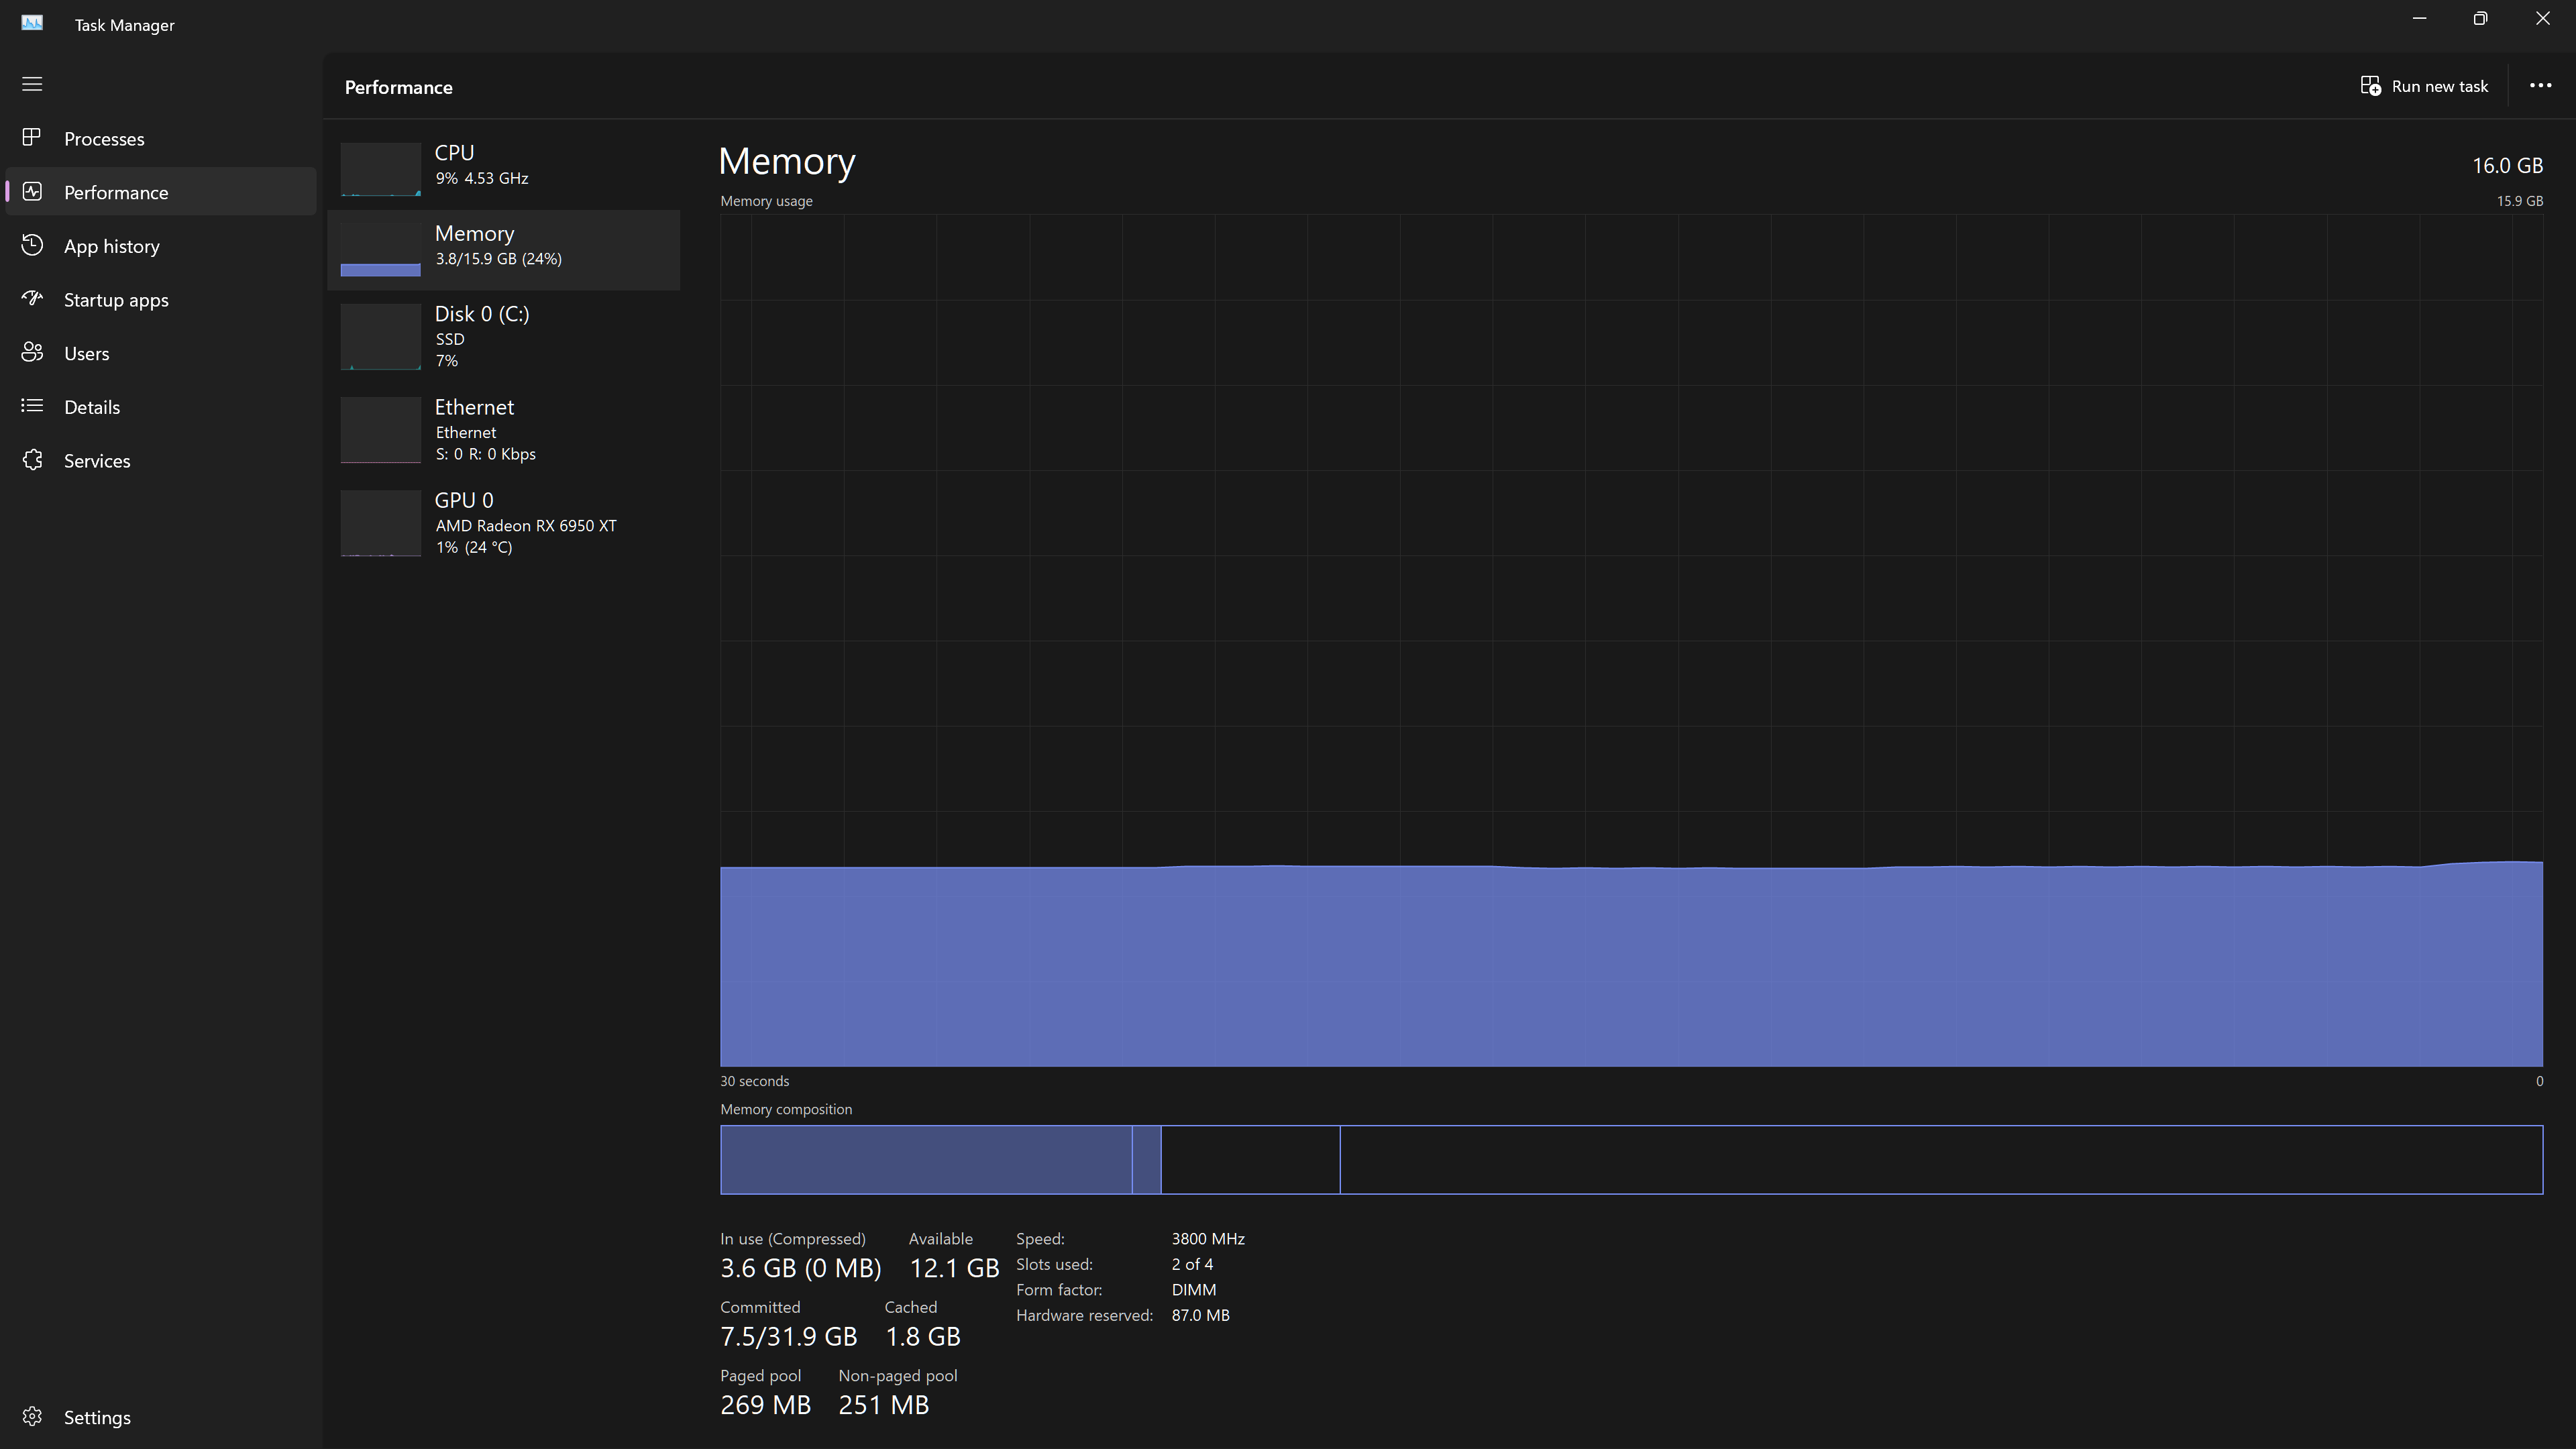This screenshot has height=1449, width=2576.
Task: Click the Startup apps gauge icon
Action: pyautogui.click(x=32, y=299)
